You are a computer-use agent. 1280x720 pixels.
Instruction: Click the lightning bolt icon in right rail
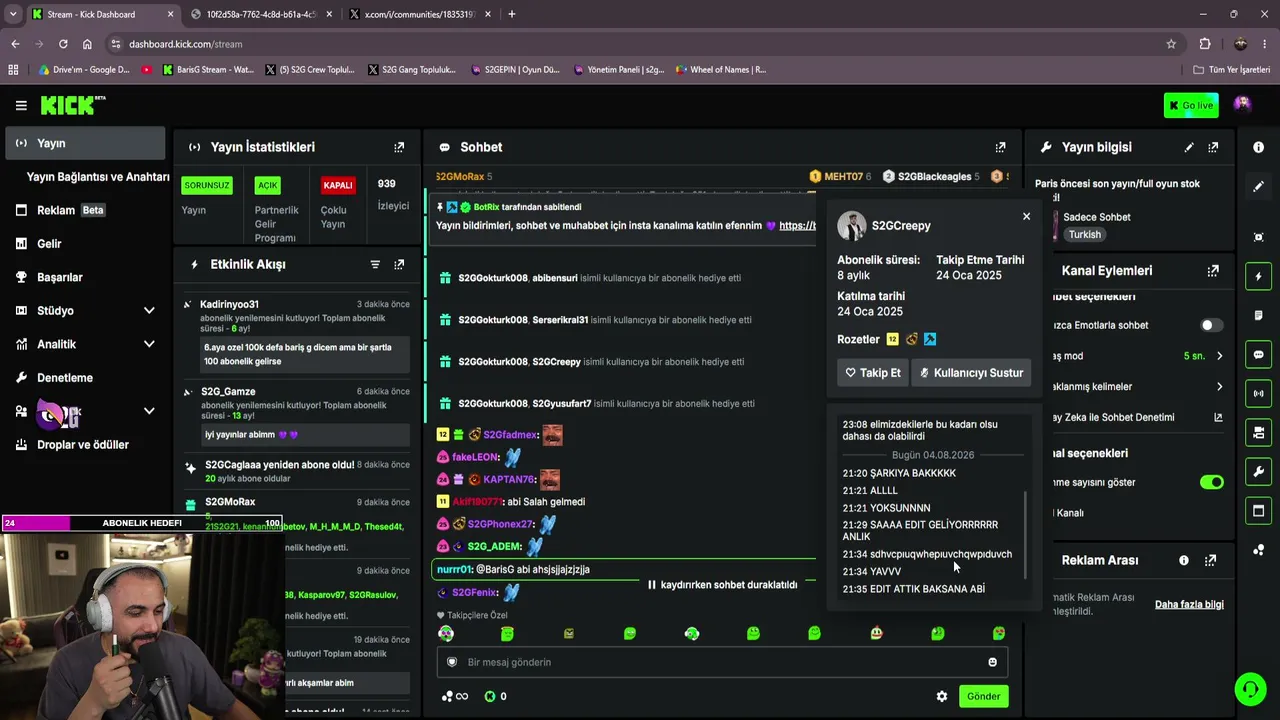[1258, 276]
